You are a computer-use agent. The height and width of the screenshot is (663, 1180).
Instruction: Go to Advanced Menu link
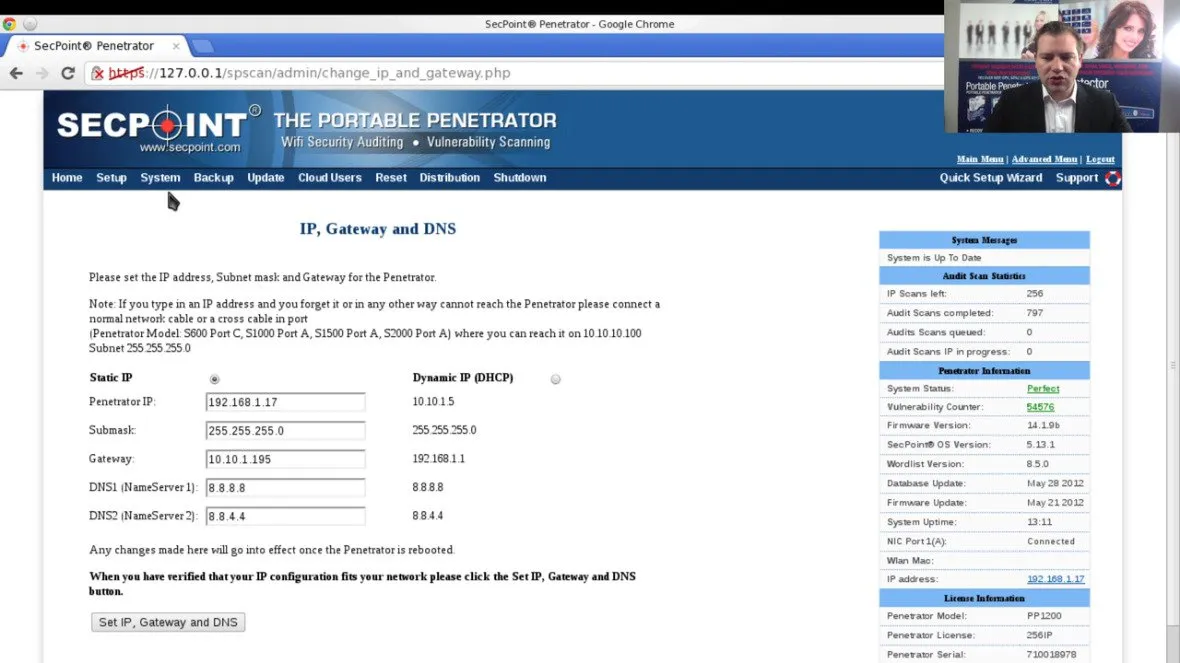1044,159
